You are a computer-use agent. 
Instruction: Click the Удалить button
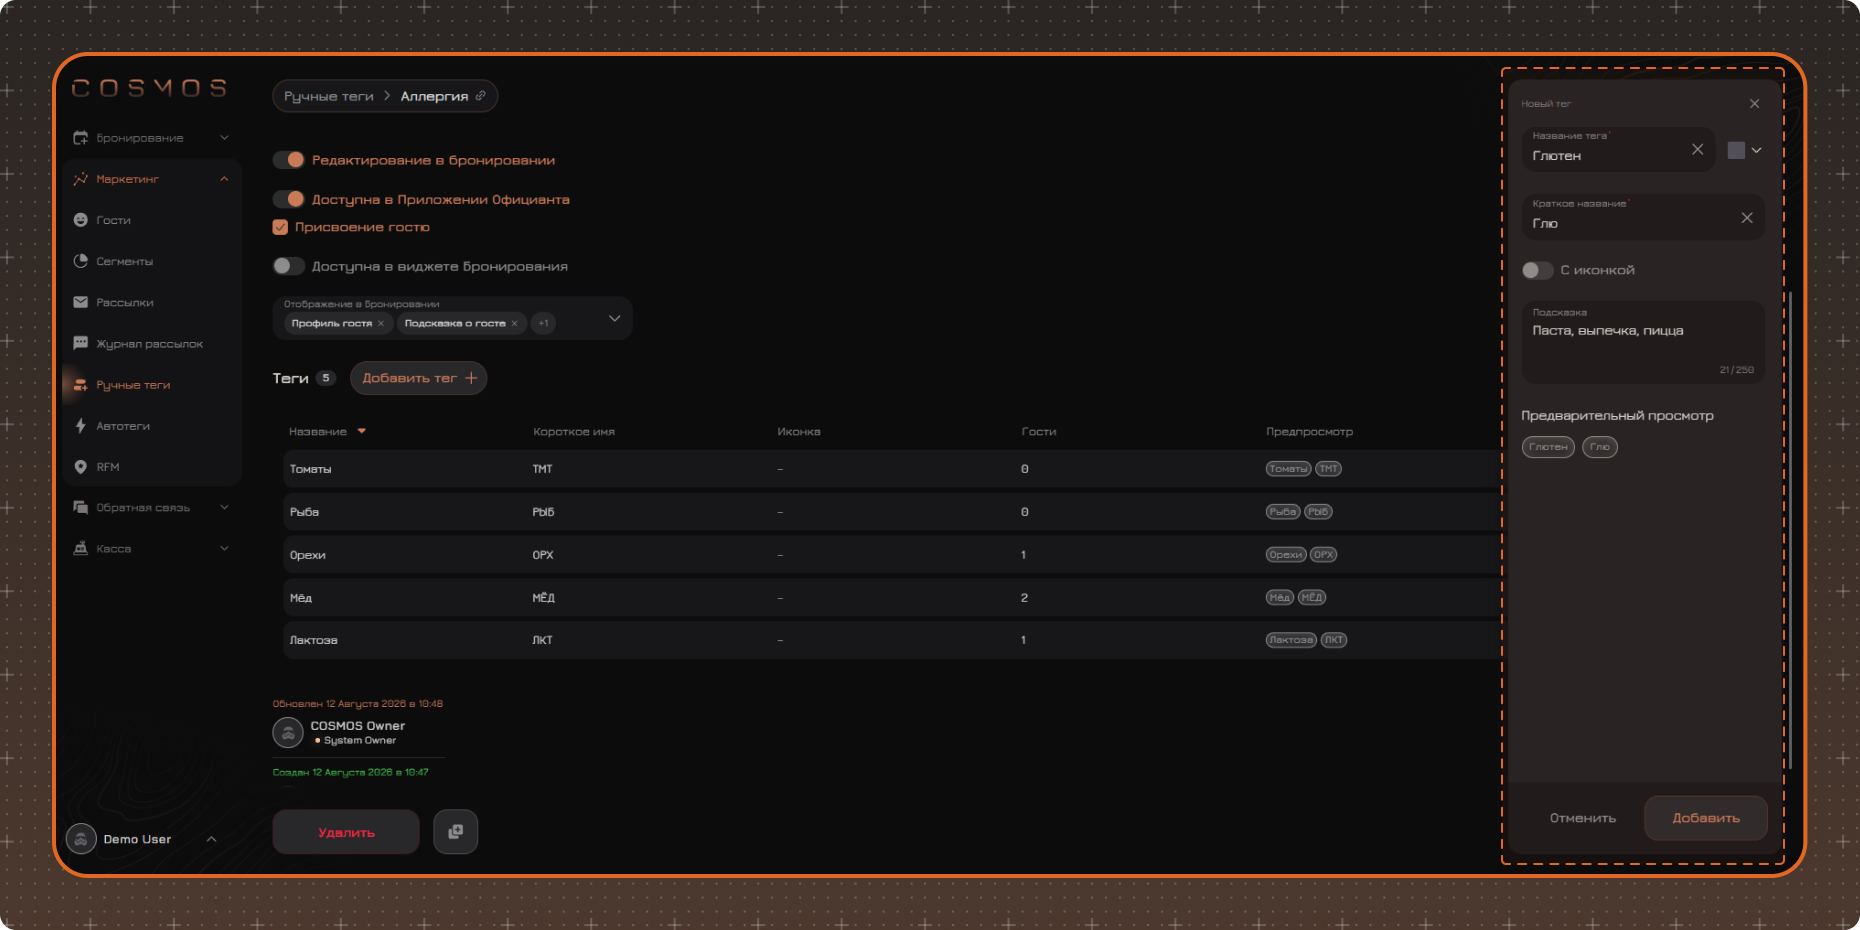(346, 832)
